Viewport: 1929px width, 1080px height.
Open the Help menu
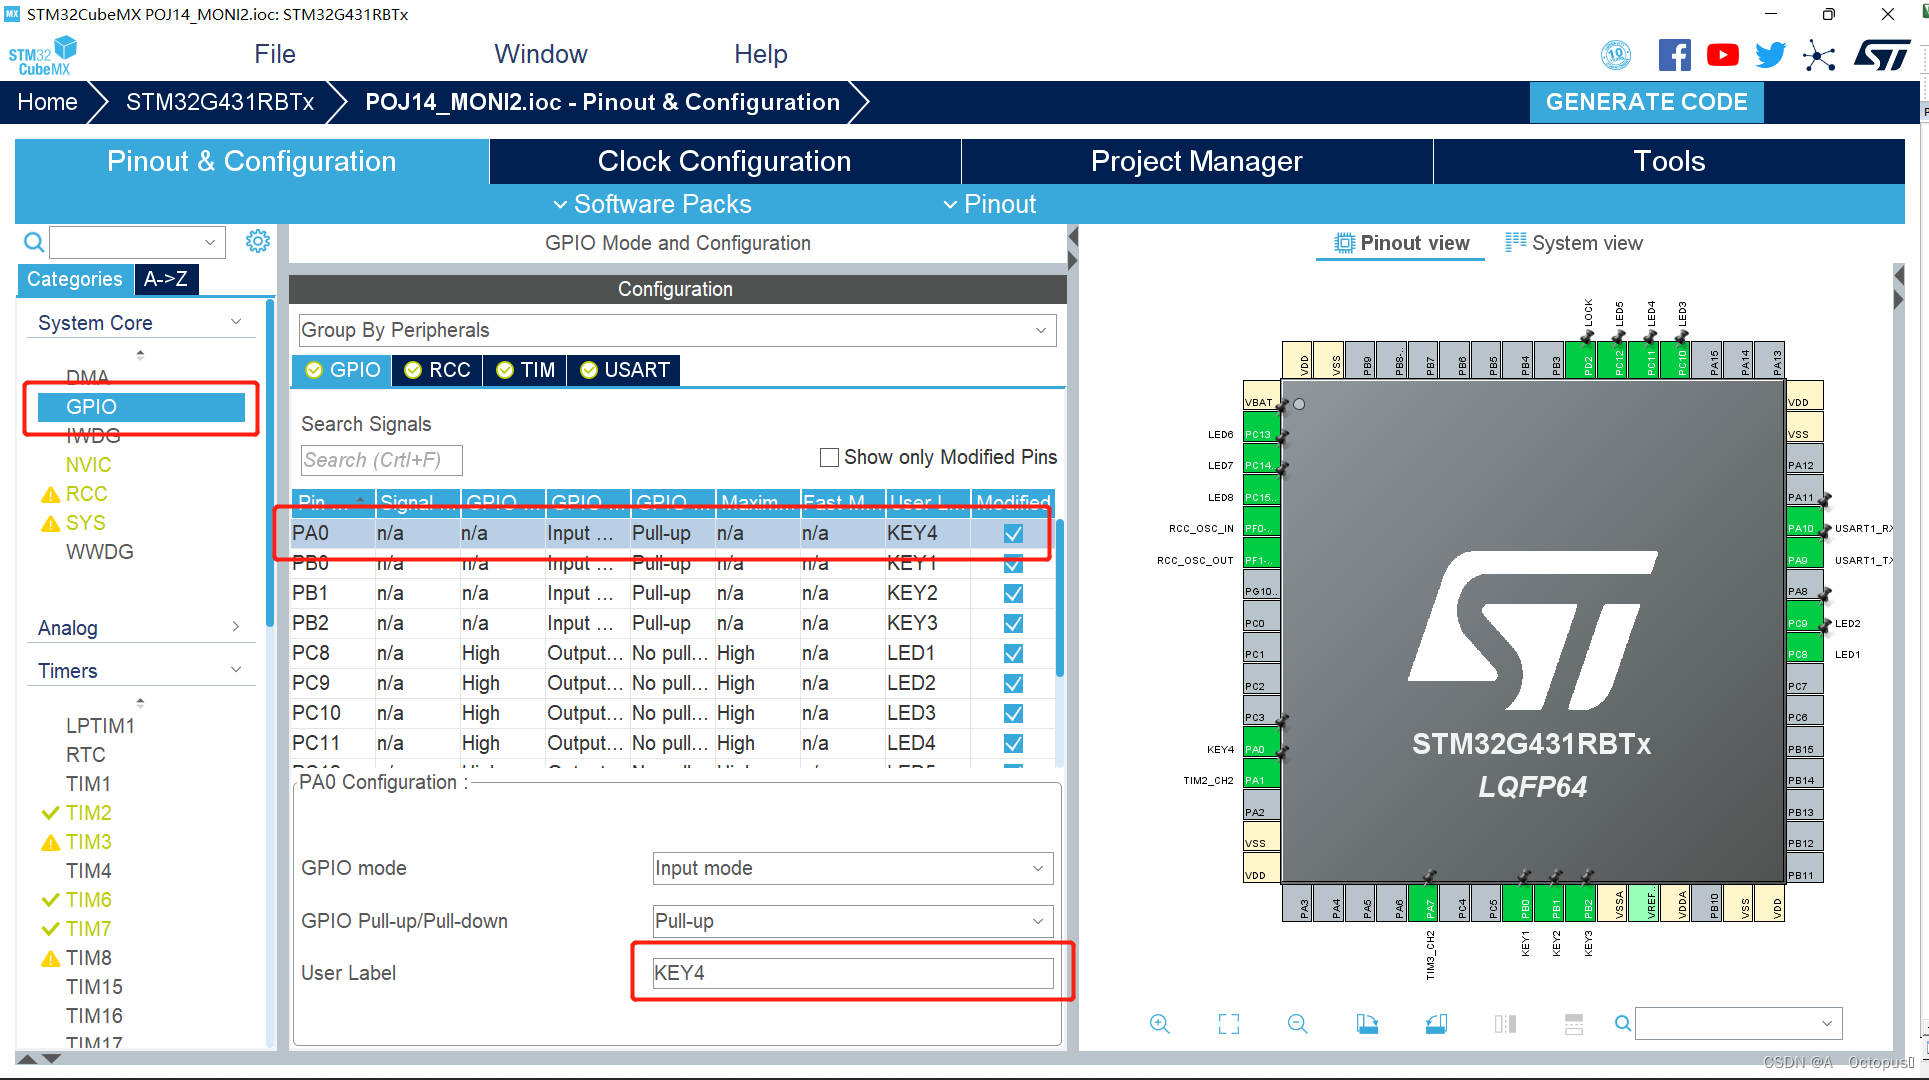tap(760, 54)
